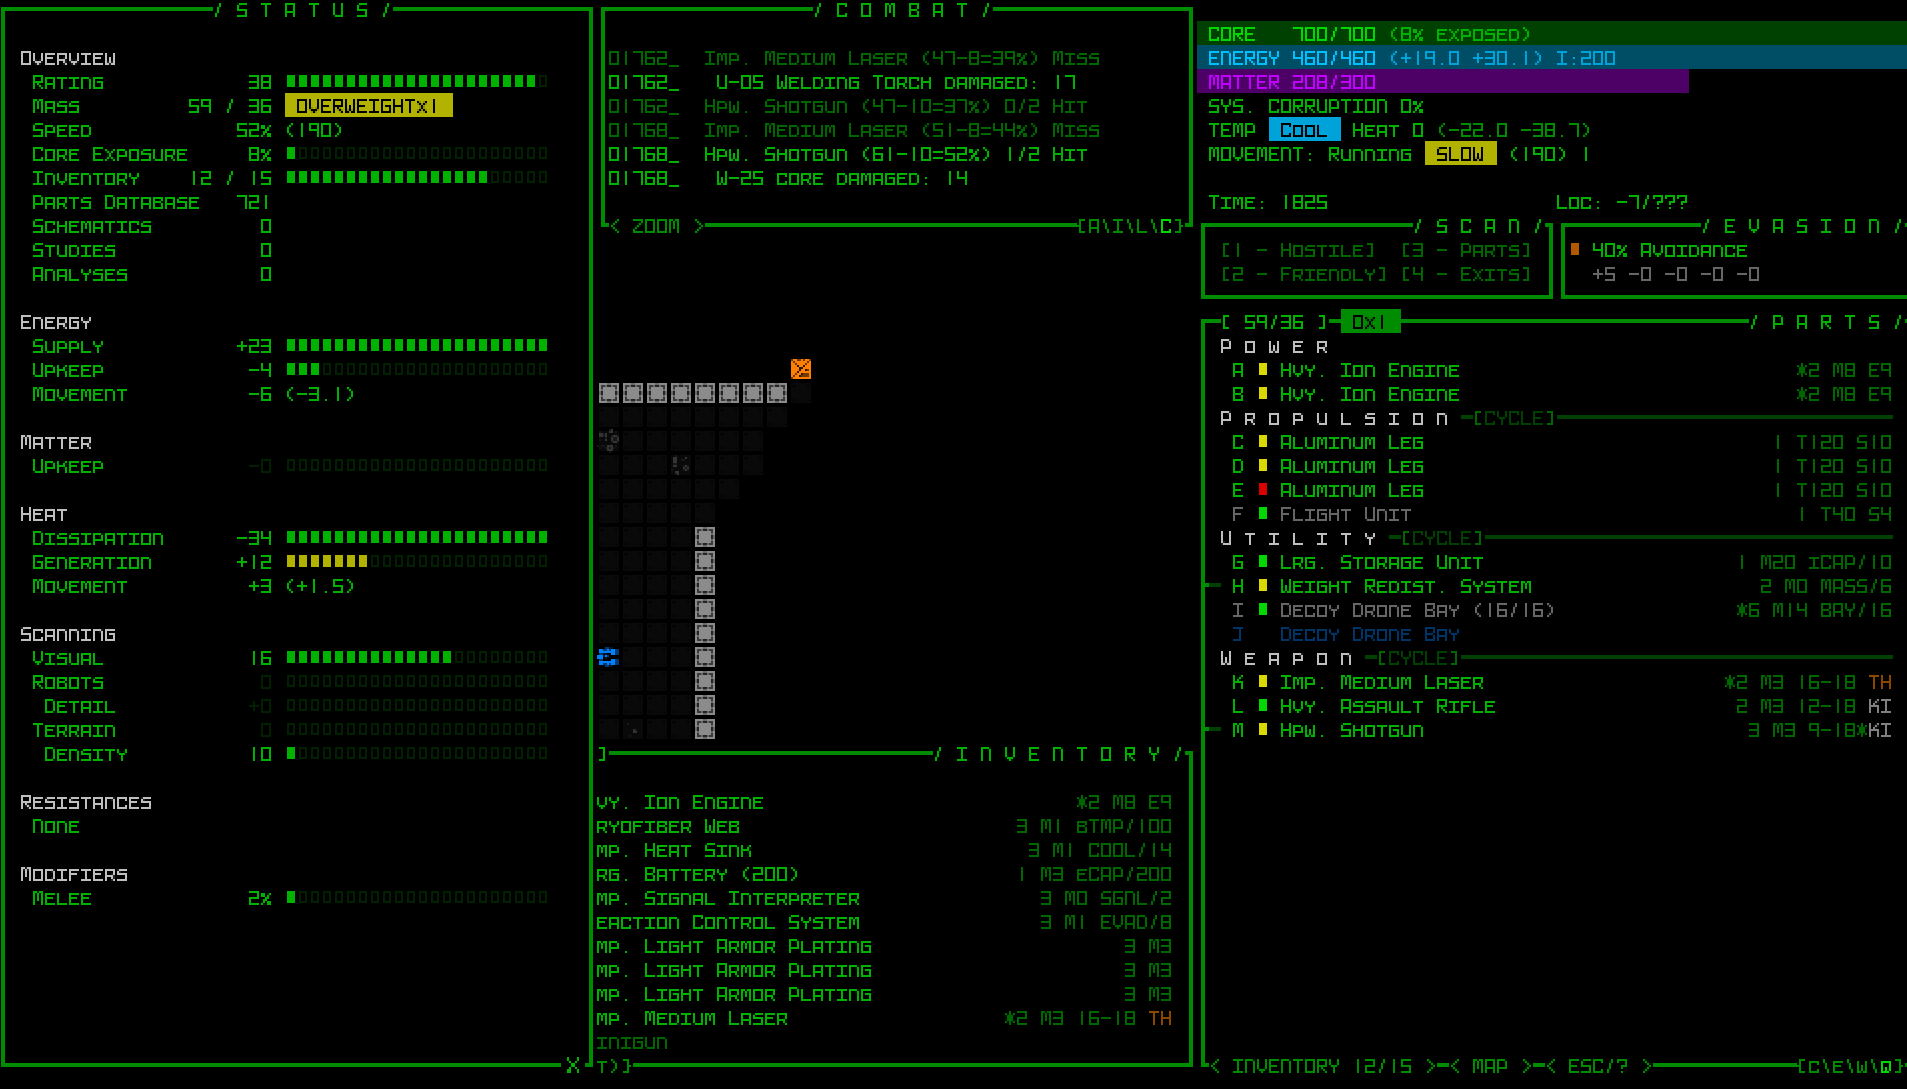
Task: Click the state square beside Lrg. Storage Unit
Action: tap(1263, 562)
